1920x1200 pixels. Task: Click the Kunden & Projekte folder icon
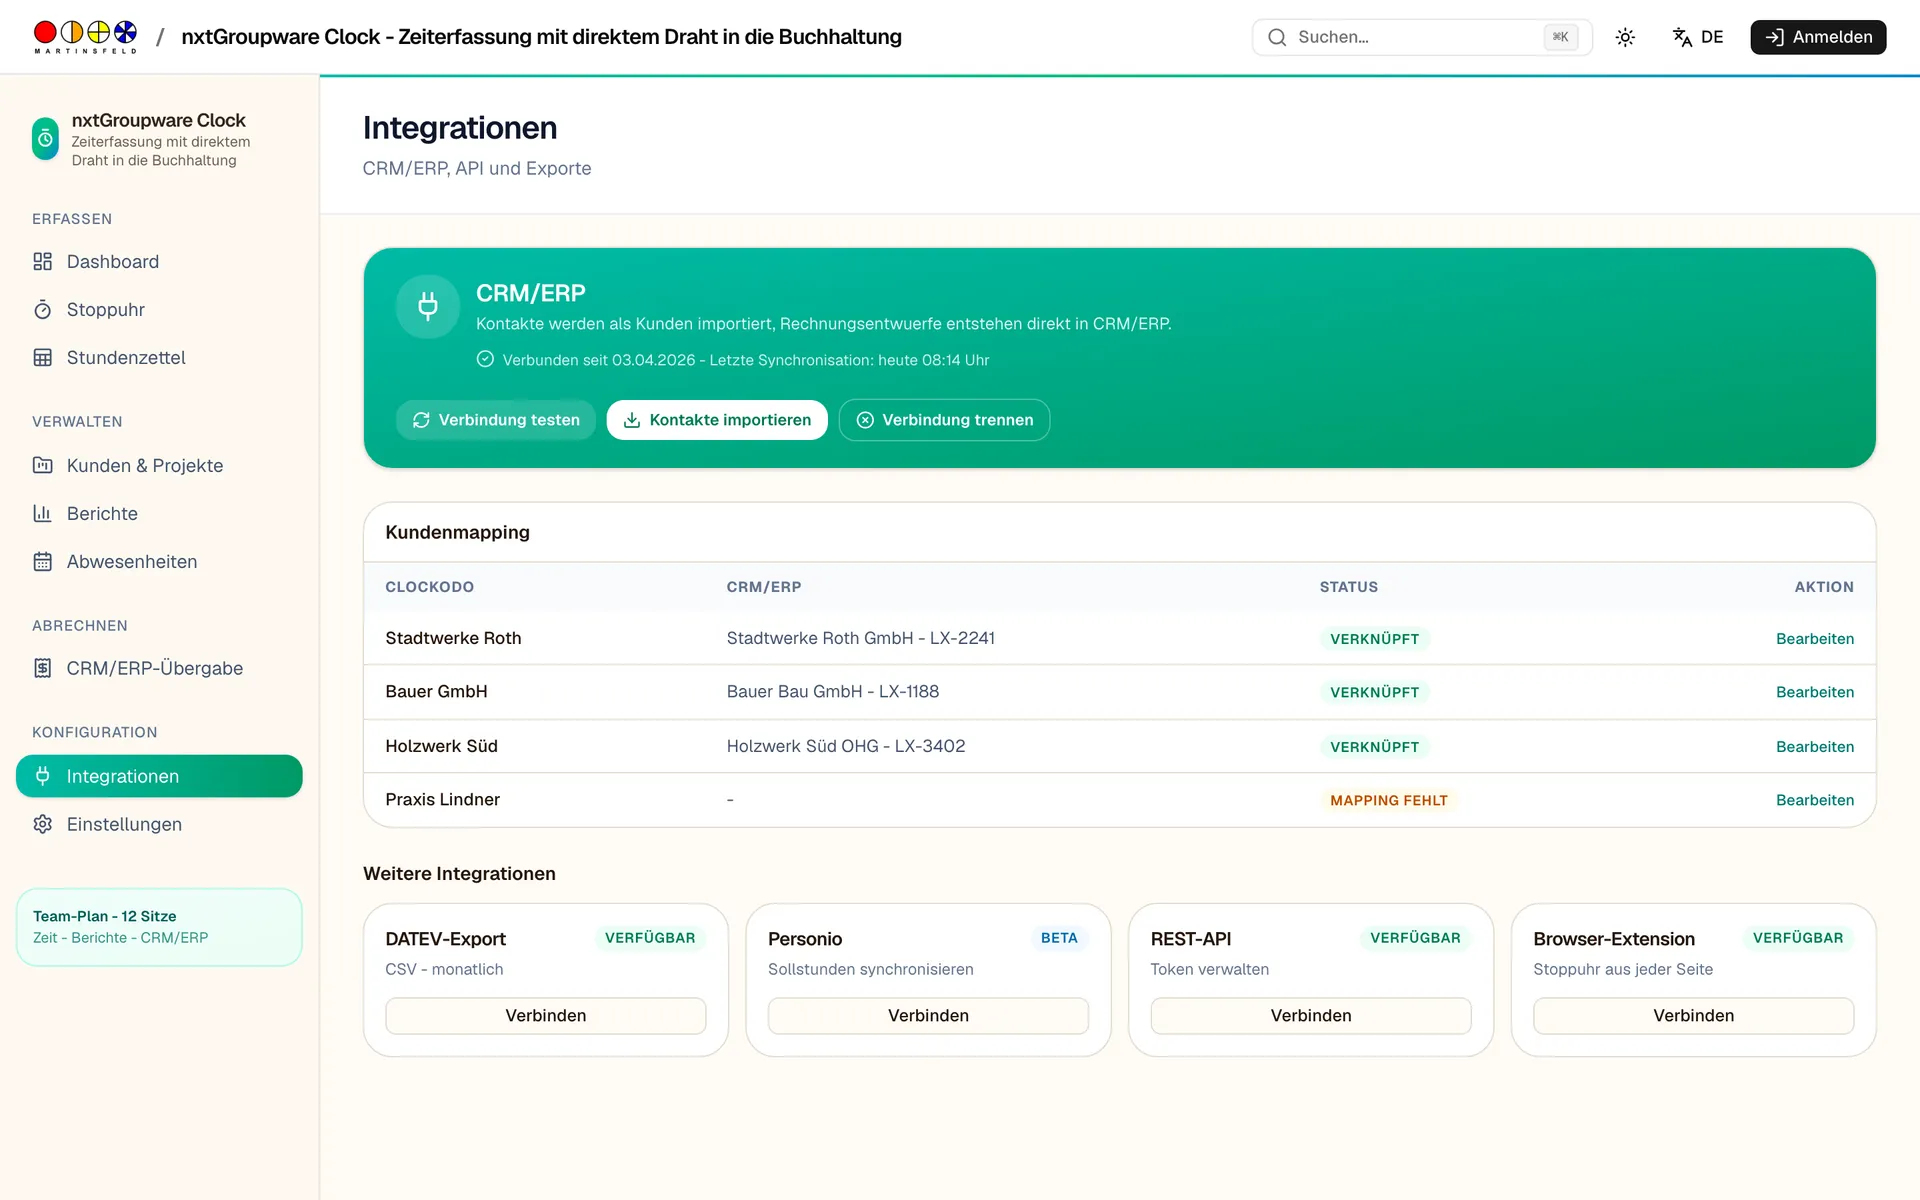(x=42, y=465)
